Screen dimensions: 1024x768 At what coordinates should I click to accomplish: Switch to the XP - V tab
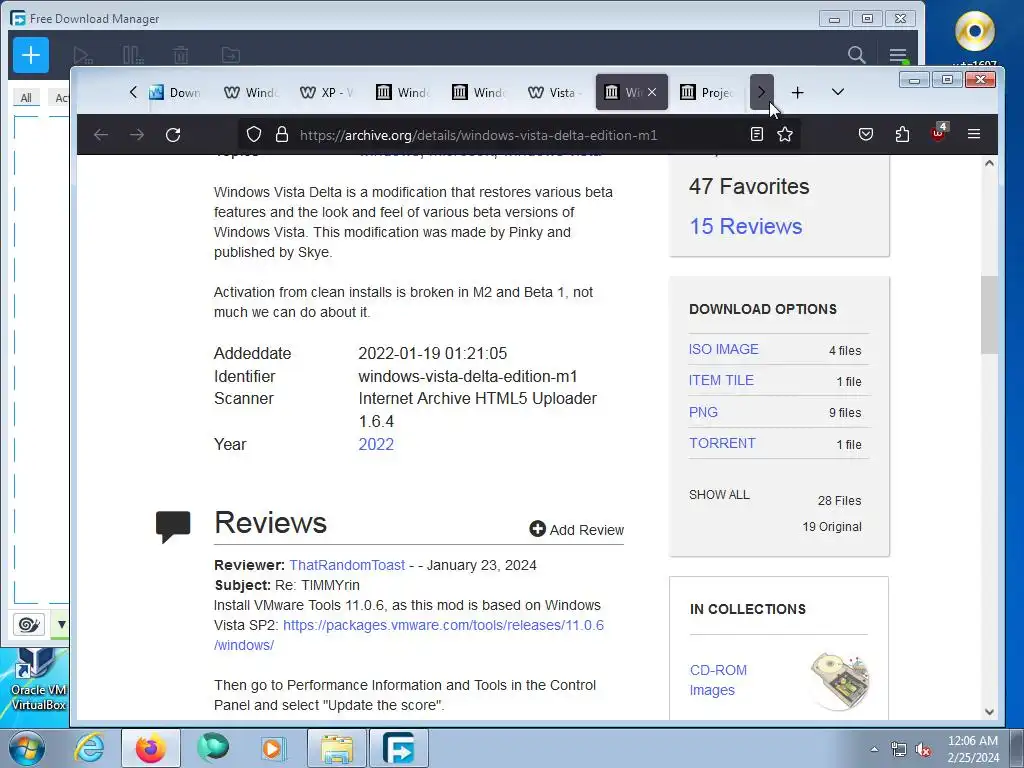point(326,93)
